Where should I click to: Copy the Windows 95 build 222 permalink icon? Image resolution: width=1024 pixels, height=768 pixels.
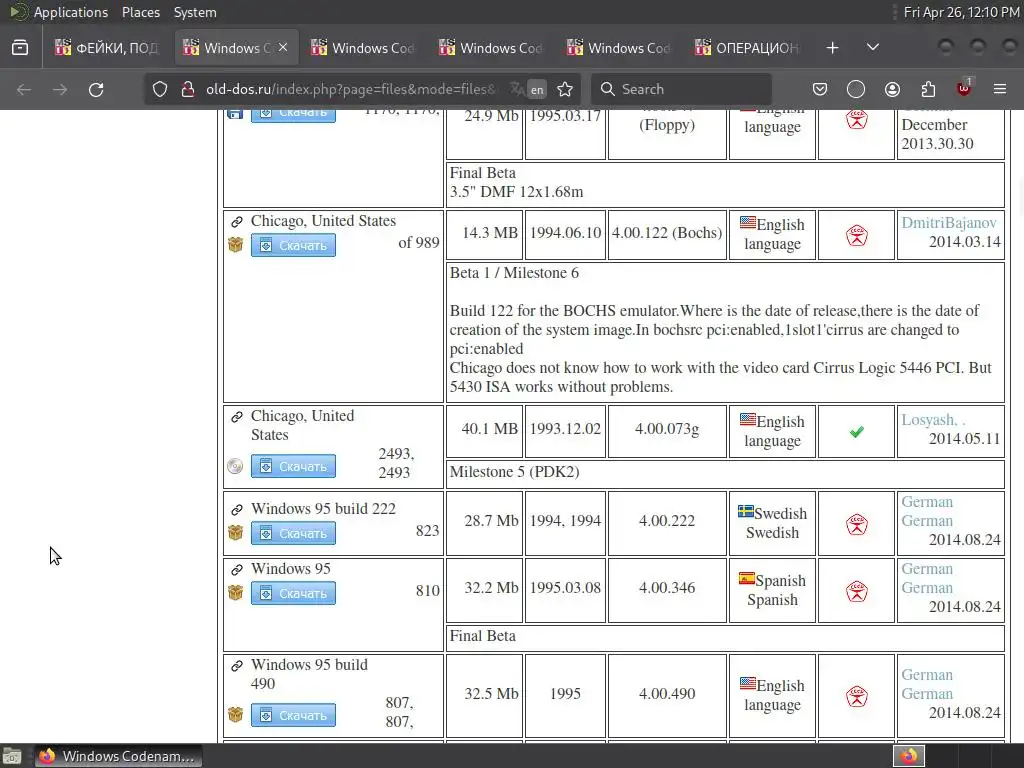(236, 509)
